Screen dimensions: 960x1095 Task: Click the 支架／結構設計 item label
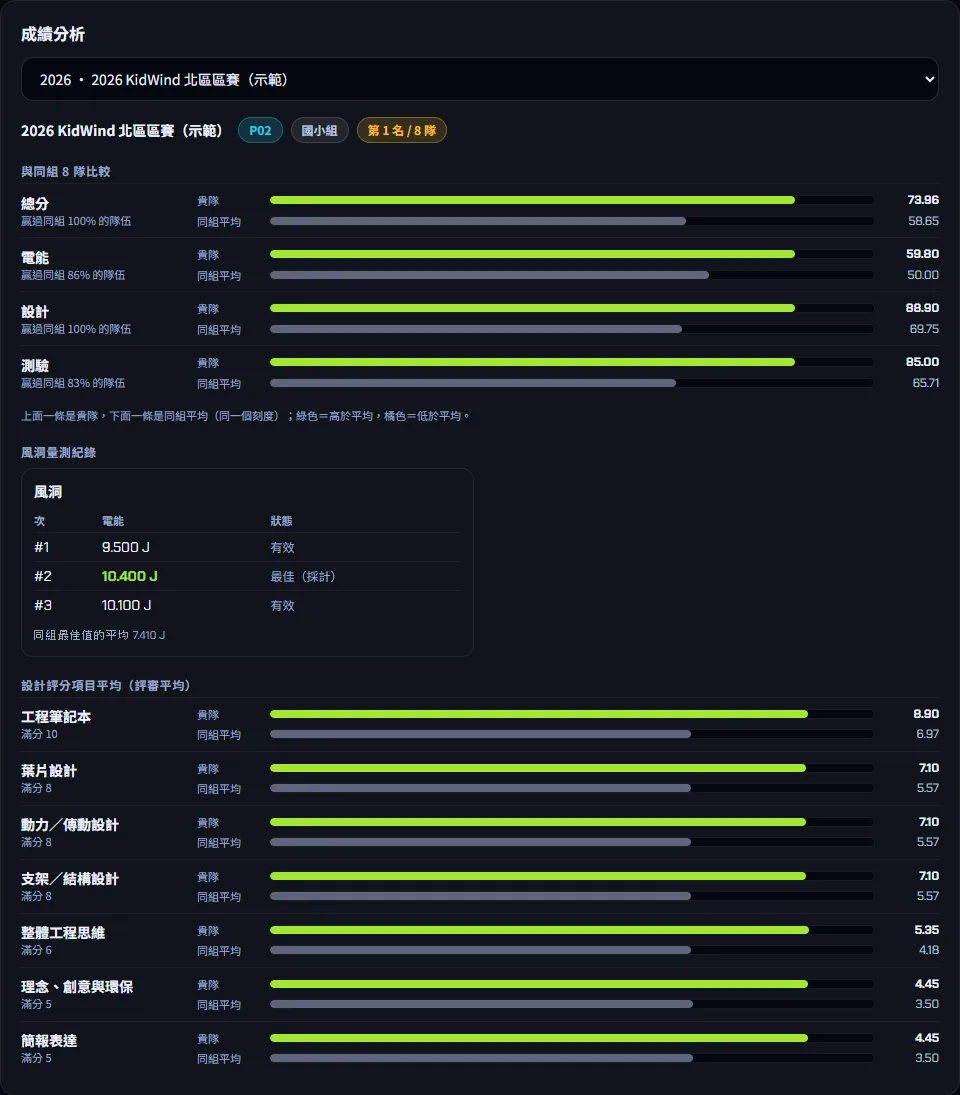point(70,879)
